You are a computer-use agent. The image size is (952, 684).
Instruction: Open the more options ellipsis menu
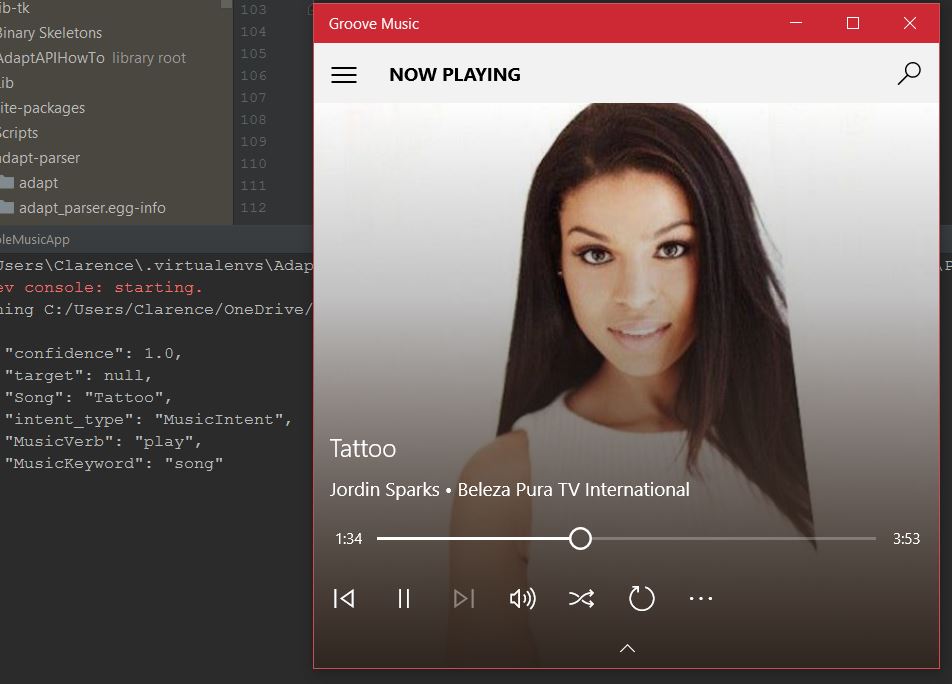point(701,598)
